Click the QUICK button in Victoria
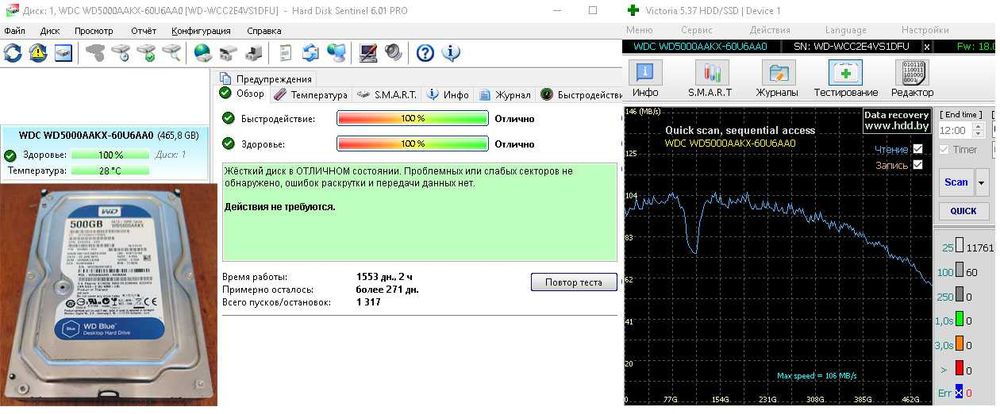Screen dimensions: 1000x414 pyautogui.click(x=964, y=211)
